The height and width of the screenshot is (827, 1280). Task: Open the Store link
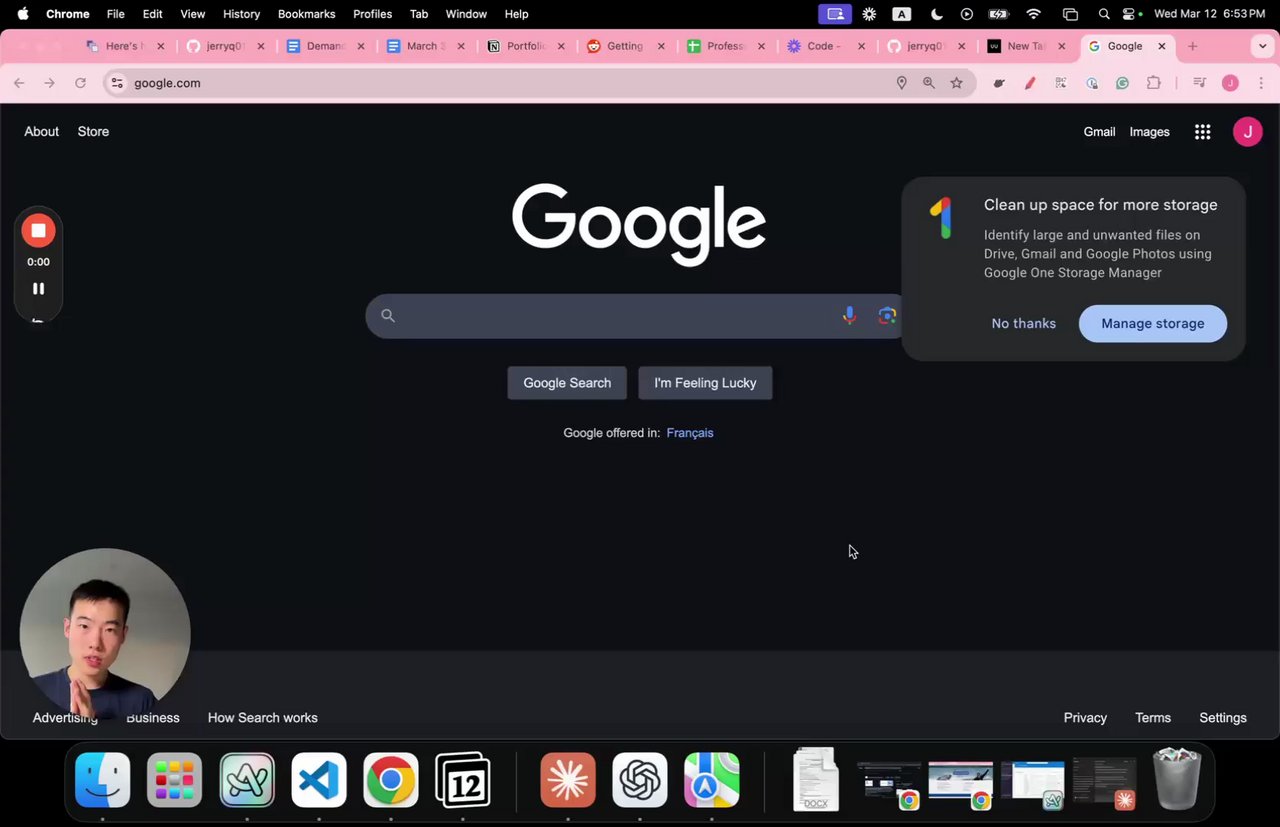pyautogui.click(x=93, y=132)
